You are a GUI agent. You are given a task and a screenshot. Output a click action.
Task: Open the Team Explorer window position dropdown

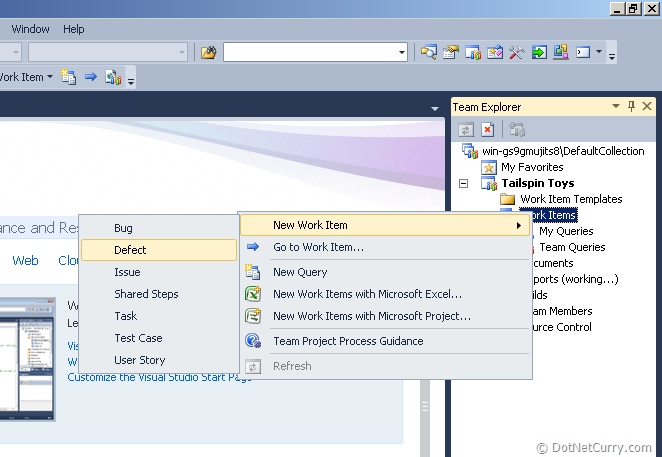tap(616, 106)
